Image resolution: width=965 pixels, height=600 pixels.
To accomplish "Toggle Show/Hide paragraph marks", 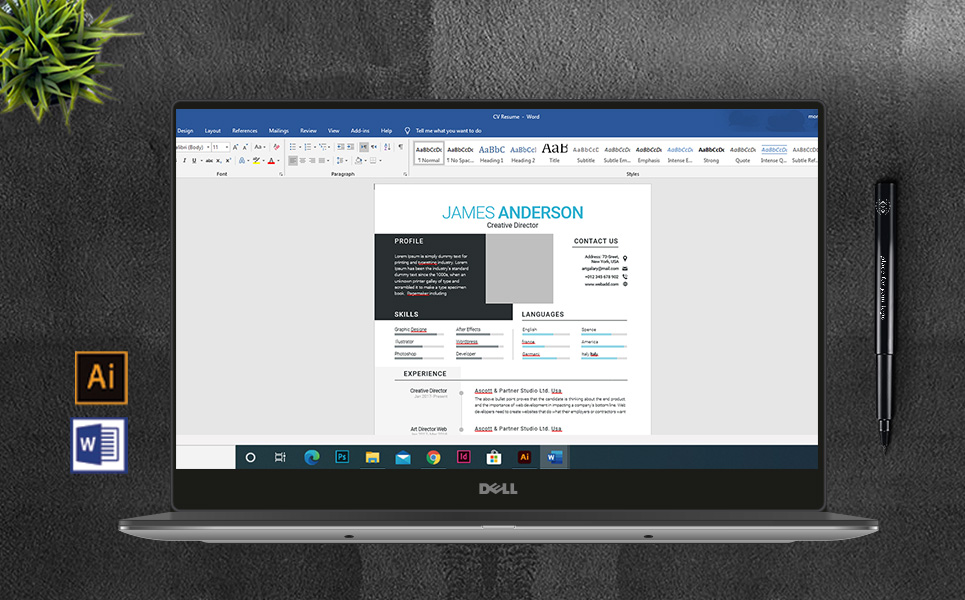I will pos(401,147).
